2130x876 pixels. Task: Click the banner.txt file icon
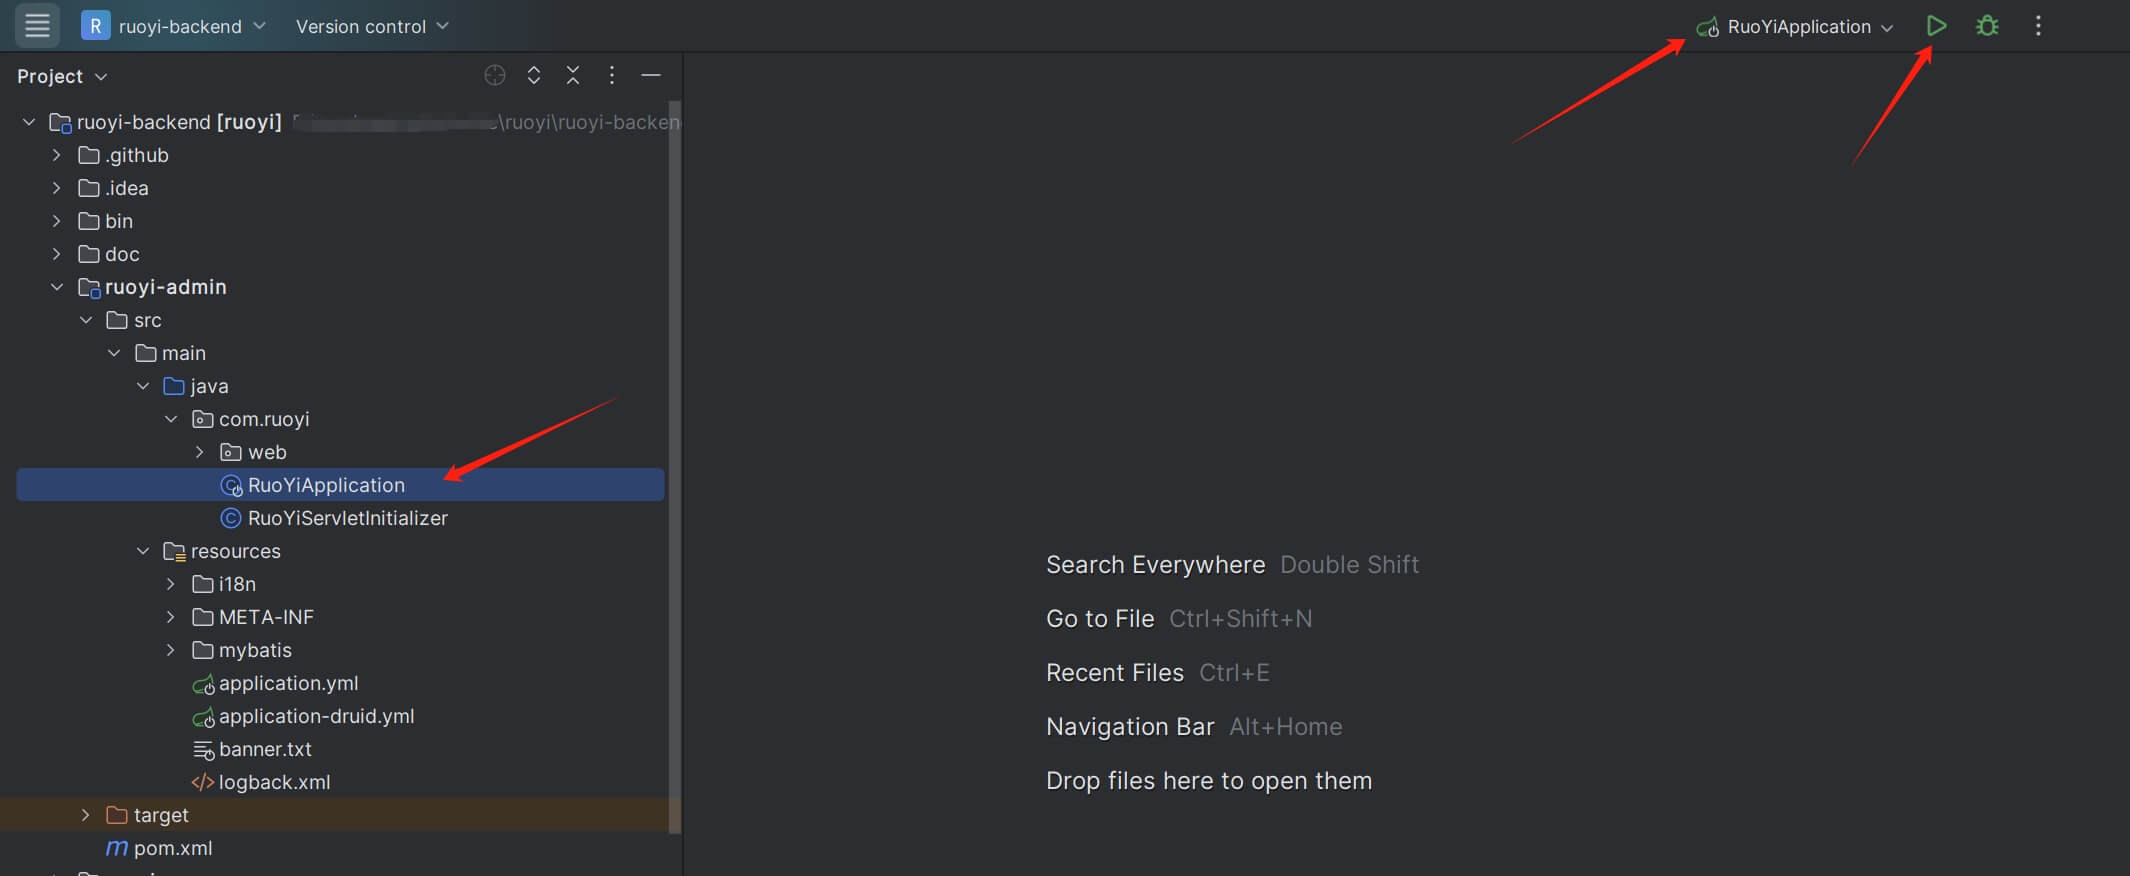pos(203,750)
